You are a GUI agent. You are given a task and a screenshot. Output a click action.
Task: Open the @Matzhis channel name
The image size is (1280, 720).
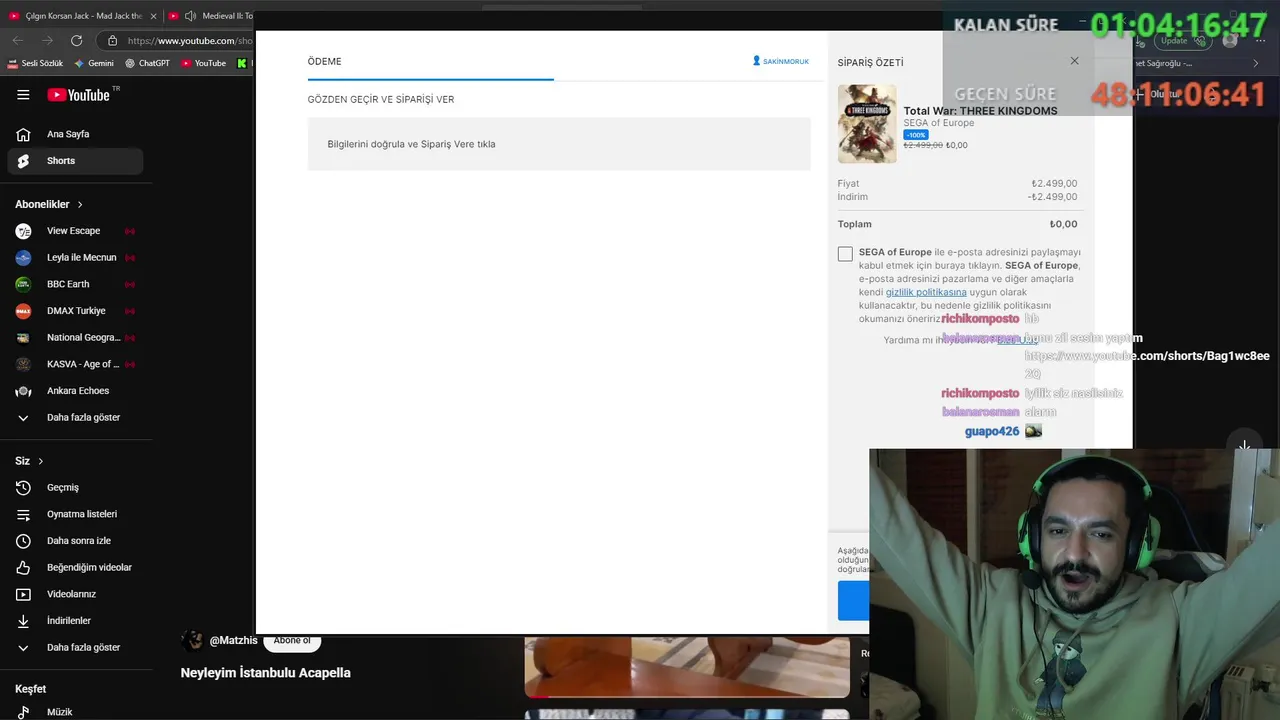point(234,640)
